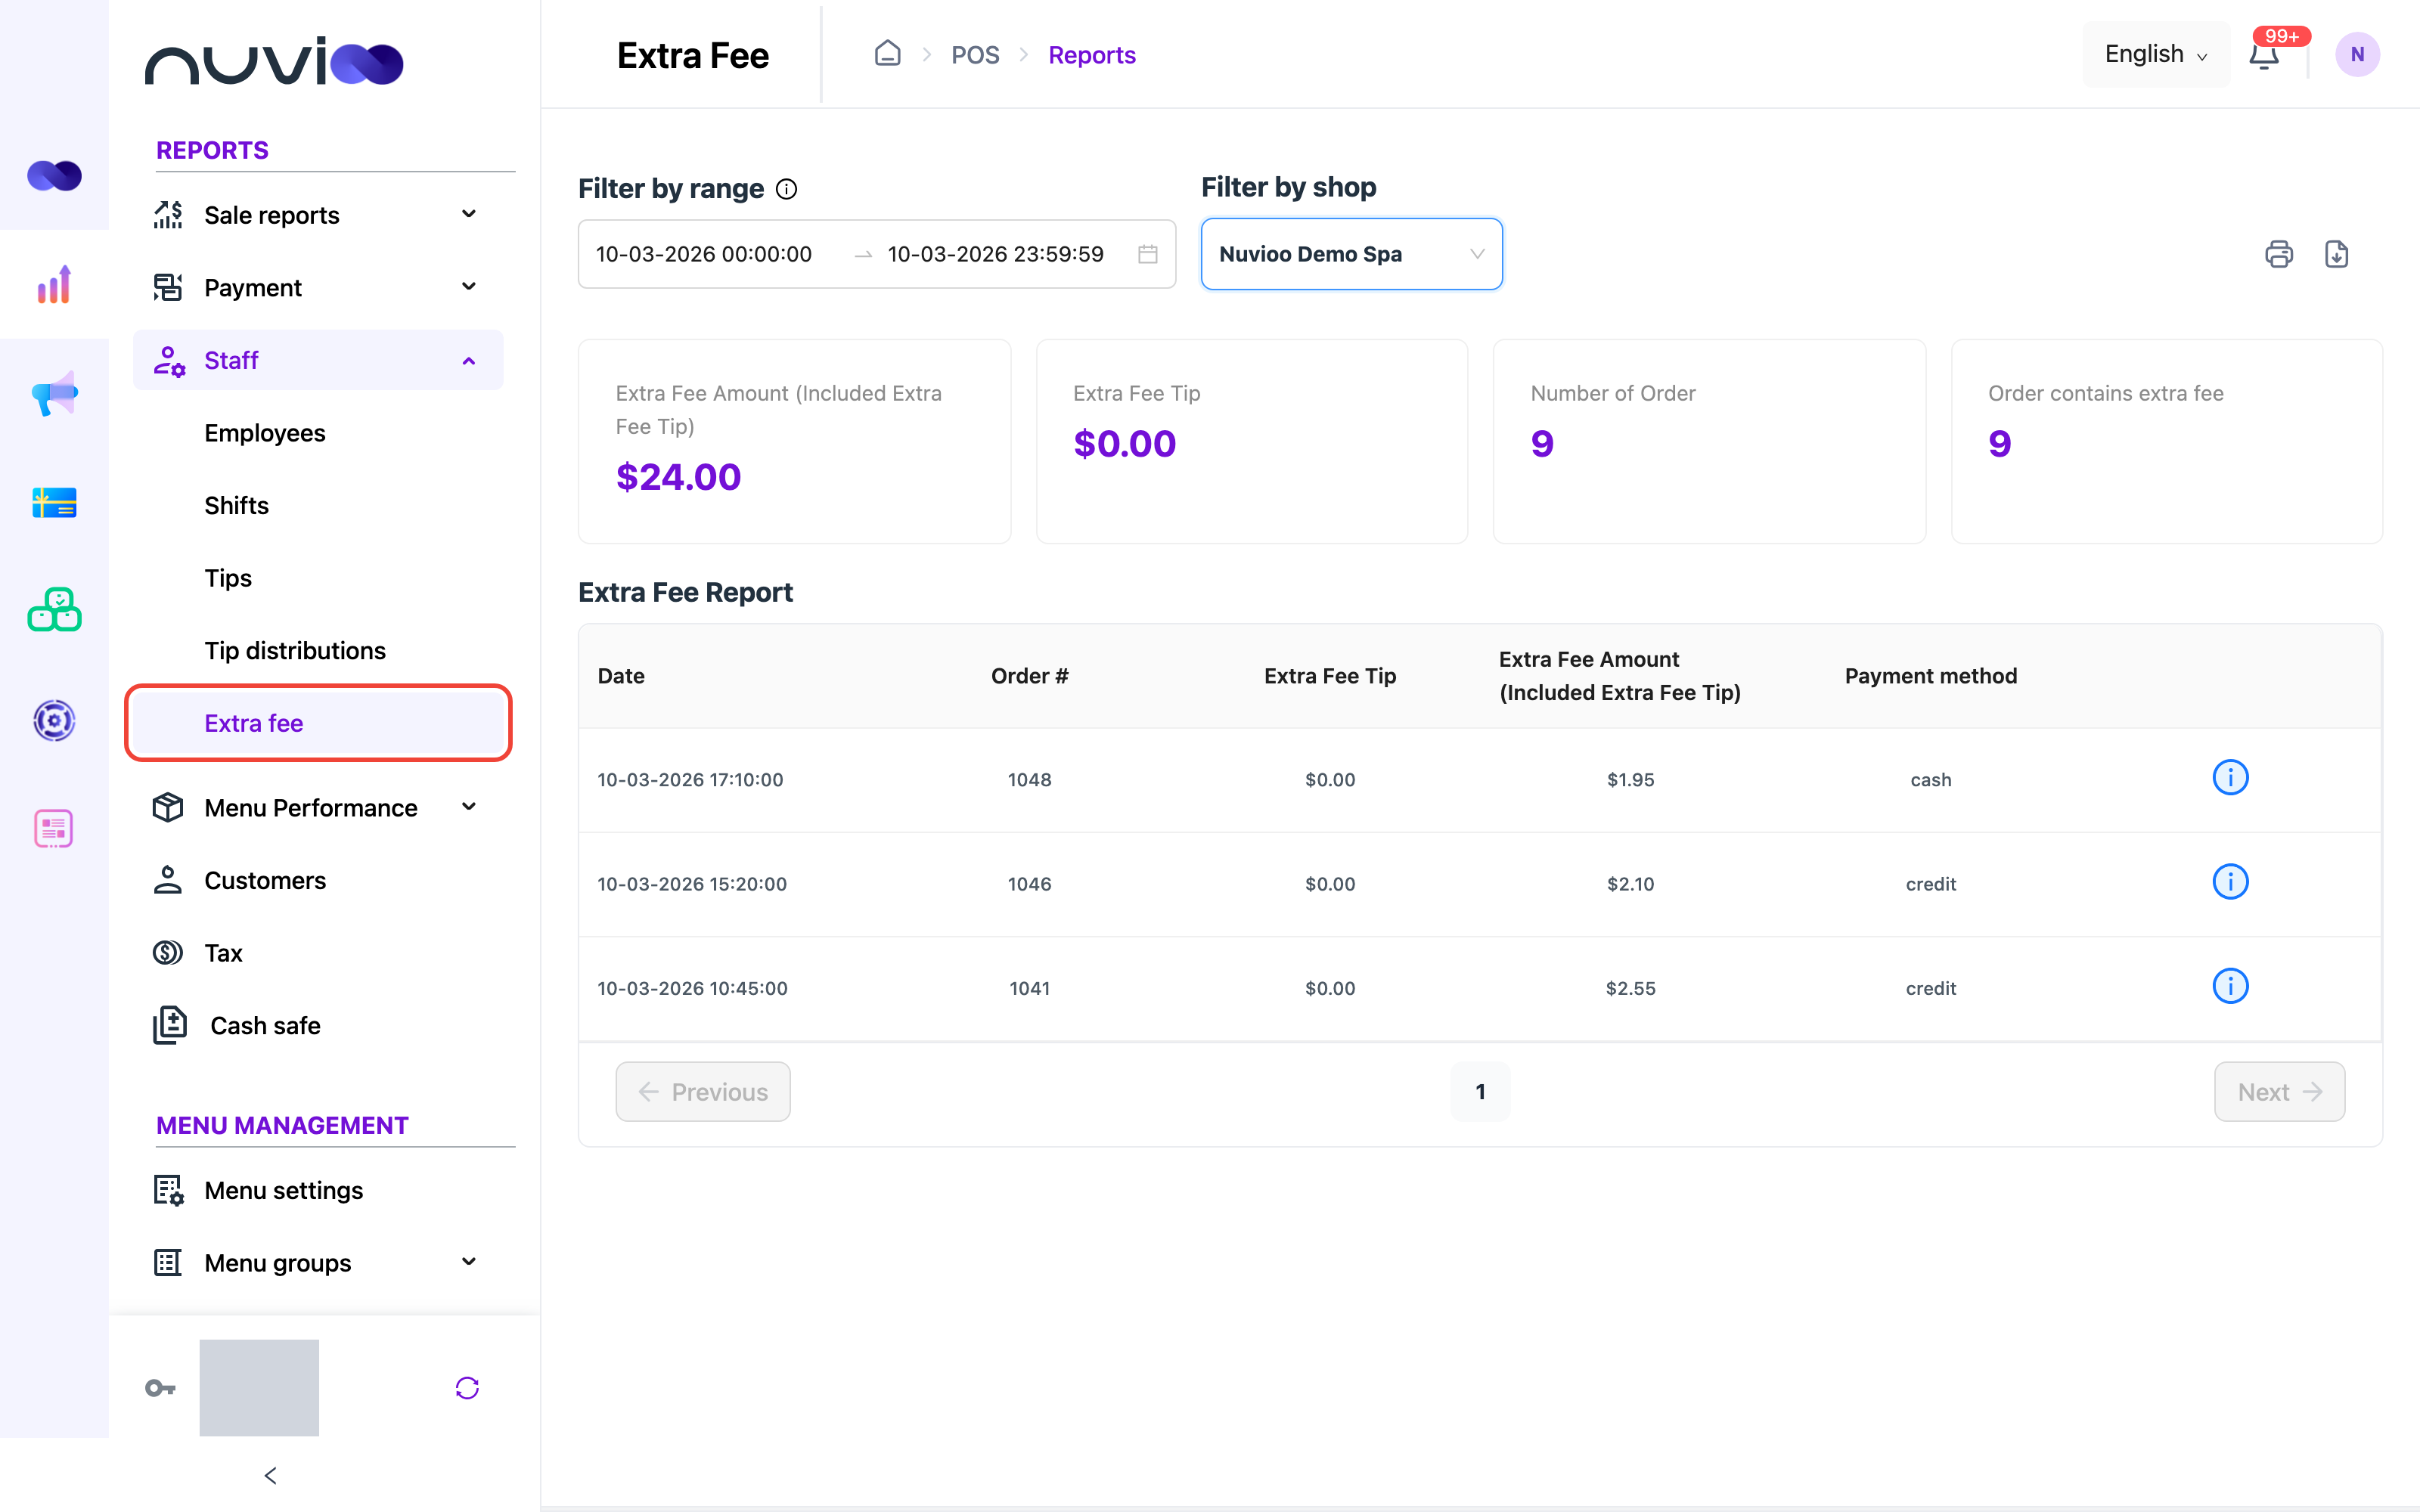
Task: Click the info icon next to Filter by range
Action: [x=787, y=189]
